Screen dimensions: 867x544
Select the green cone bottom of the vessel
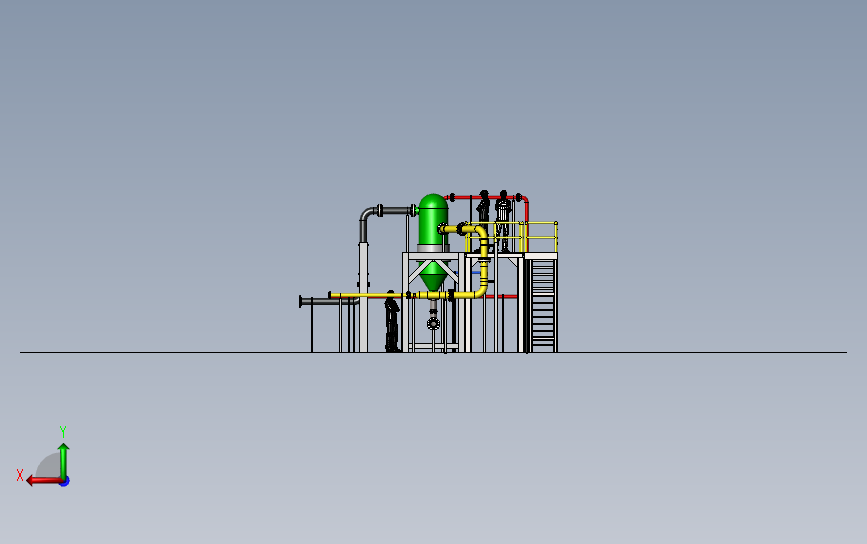click(433, 281)
